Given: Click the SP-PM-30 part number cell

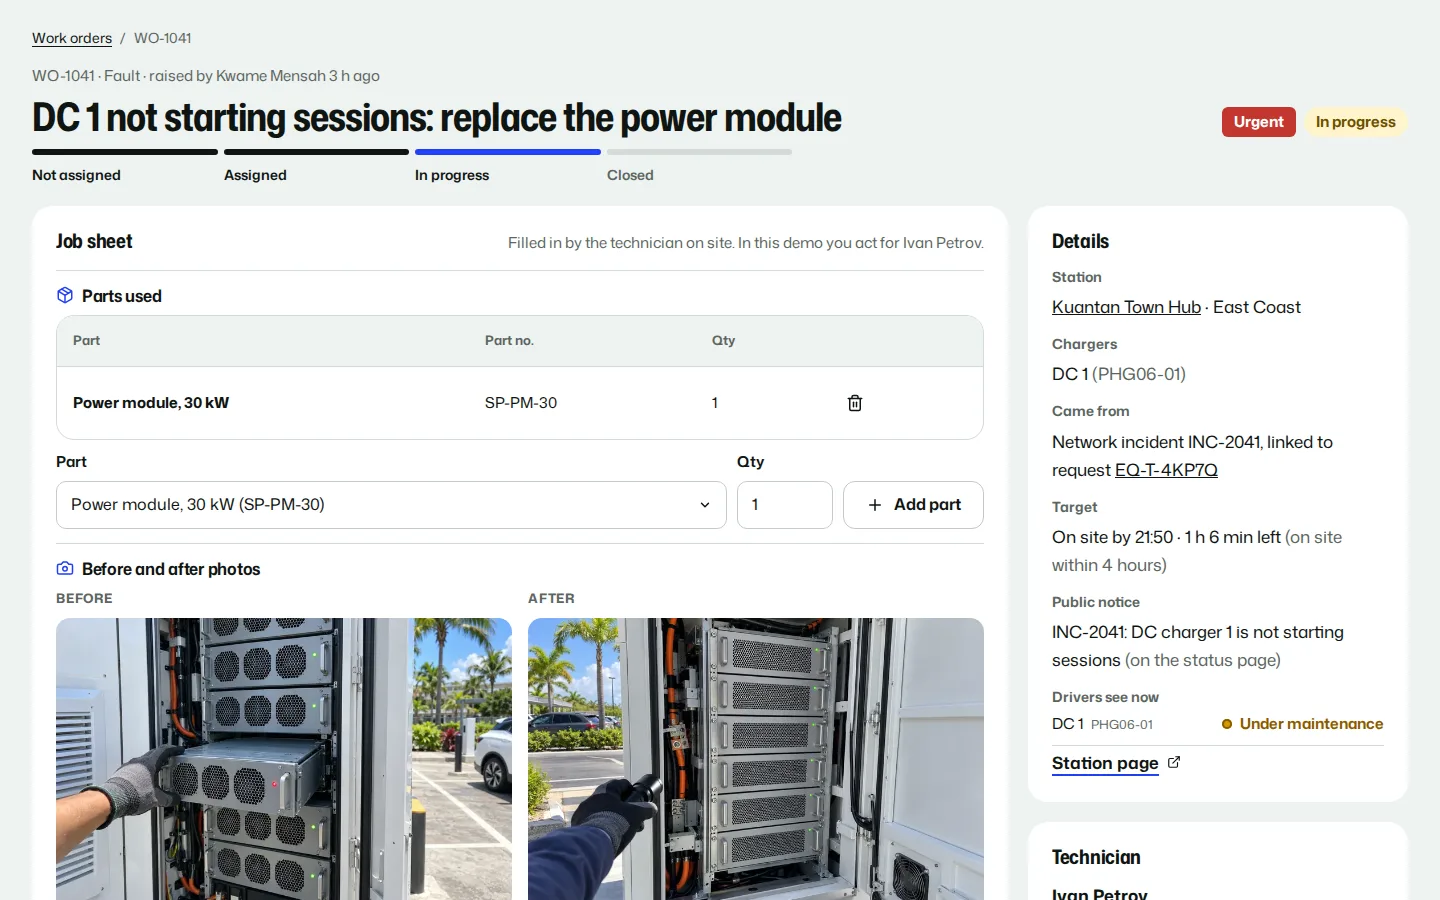Looking at the screenshot, I should pos(521,403).
